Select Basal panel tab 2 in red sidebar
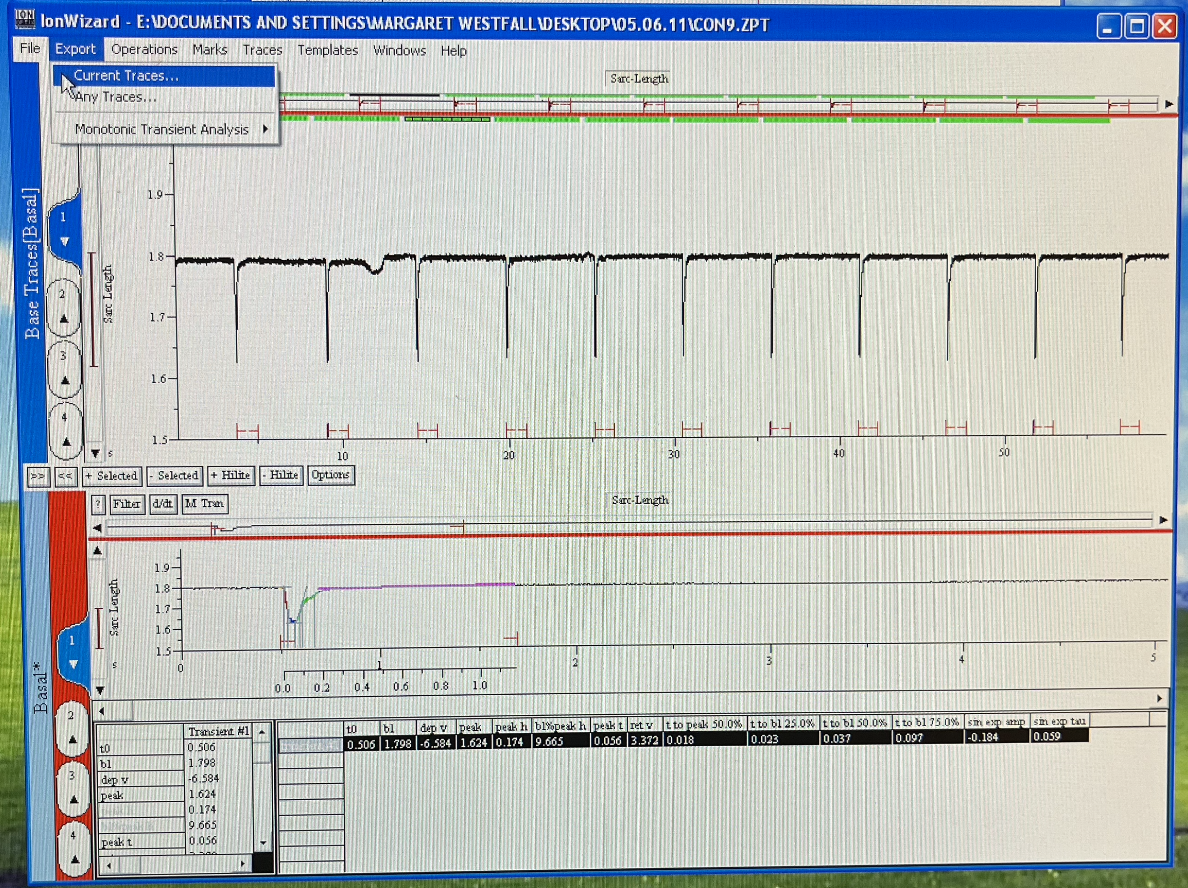 pos(70,726)
